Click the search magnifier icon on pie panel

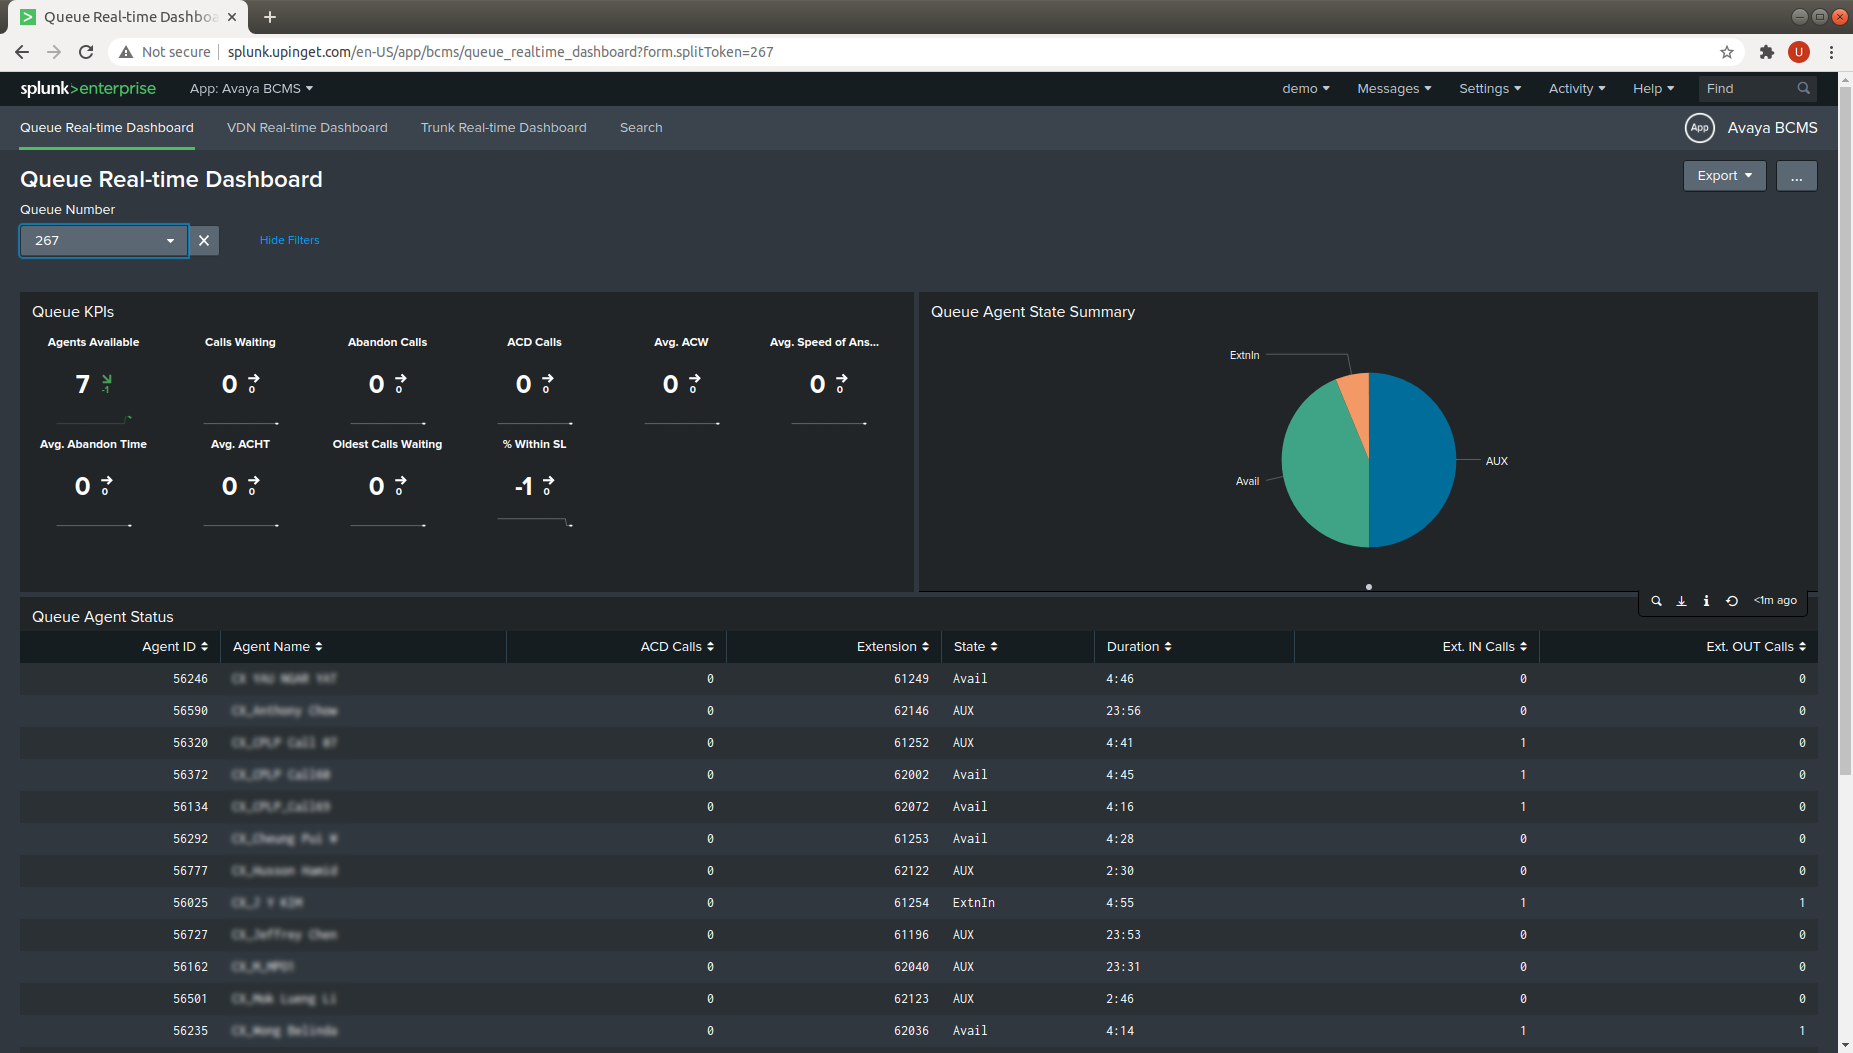click(1656, 601)
